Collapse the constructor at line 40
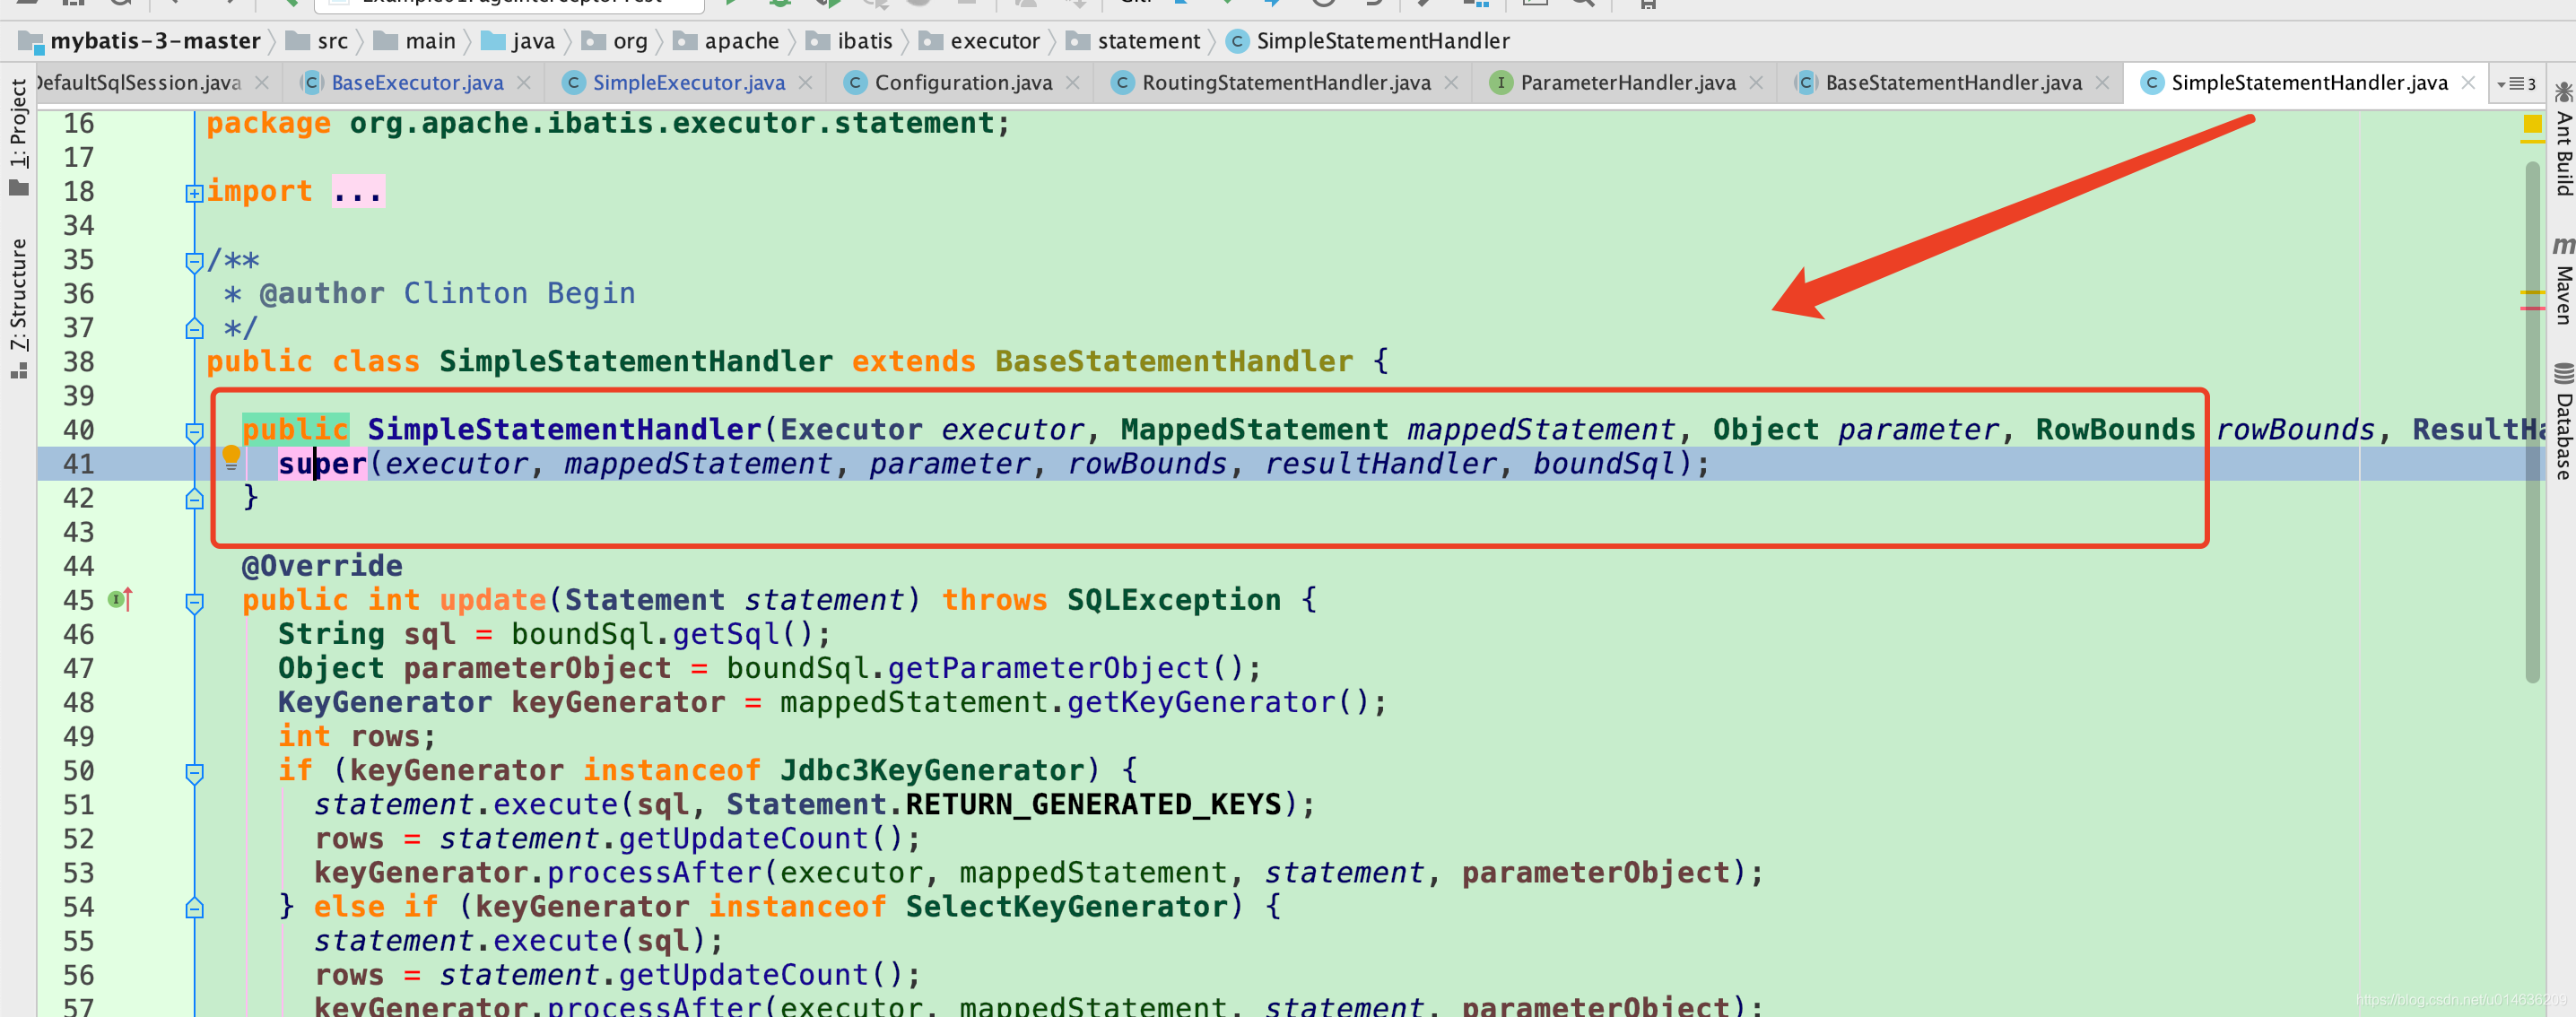The image size is (2576, 1017). click(195, 432)
